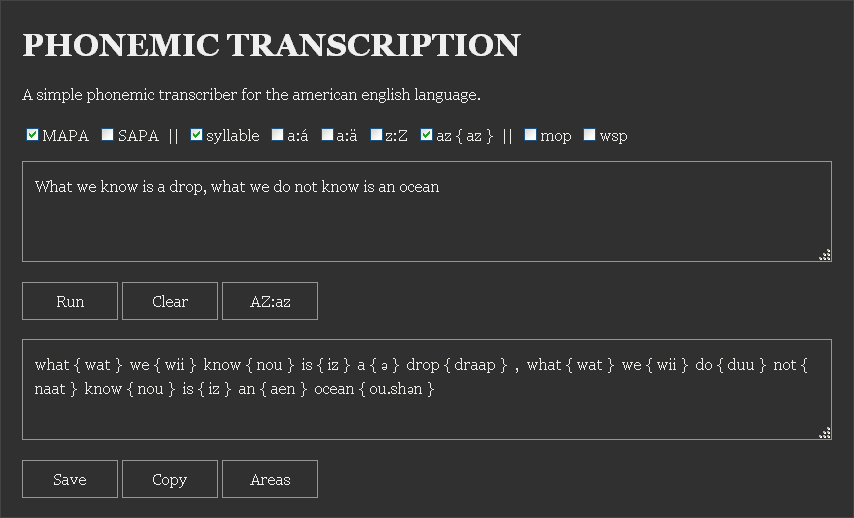Enable the SAPA option
The height and width of the screenshot is (518, 854).
[108, 135]
